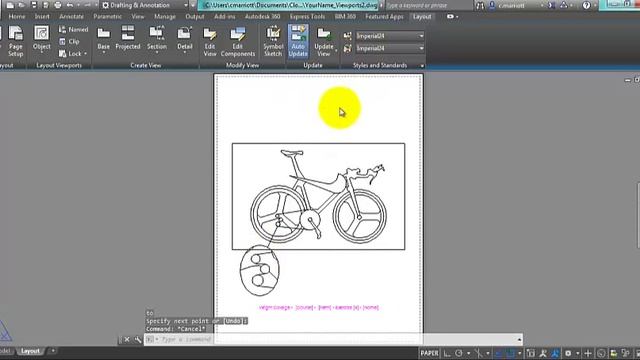
Task: Activate the Clip viewport tool
Action: tap(69, 42)
